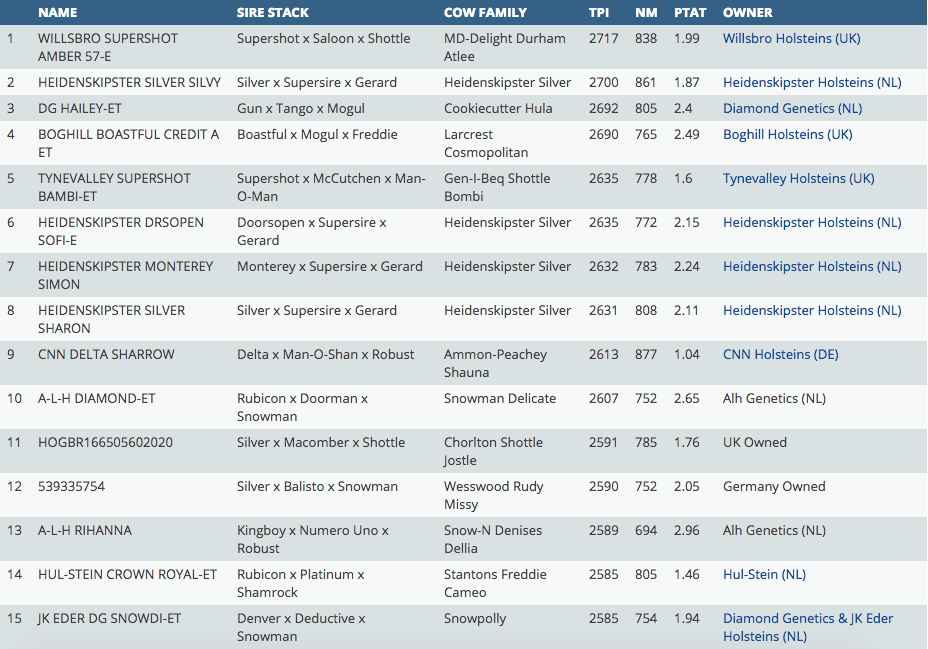Click Diamond Genetics (NL) link for DG Hailey-ET
The image size is (928, 649).
(792, 108)
